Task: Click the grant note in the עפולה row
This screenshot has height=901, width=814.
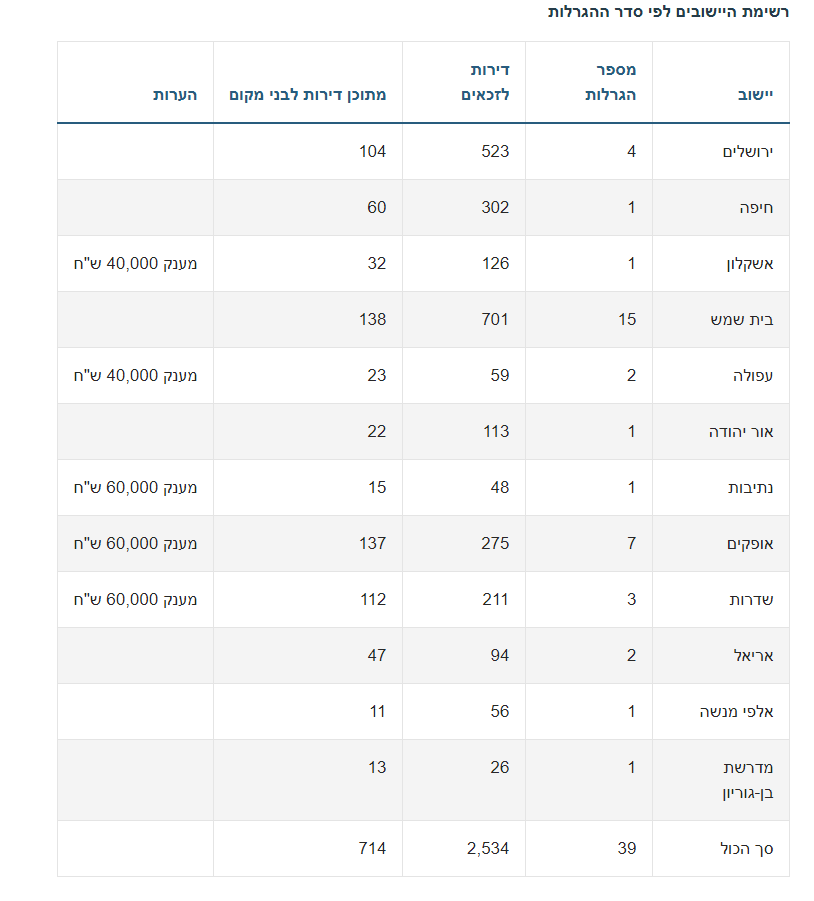Action: [135, 376]
